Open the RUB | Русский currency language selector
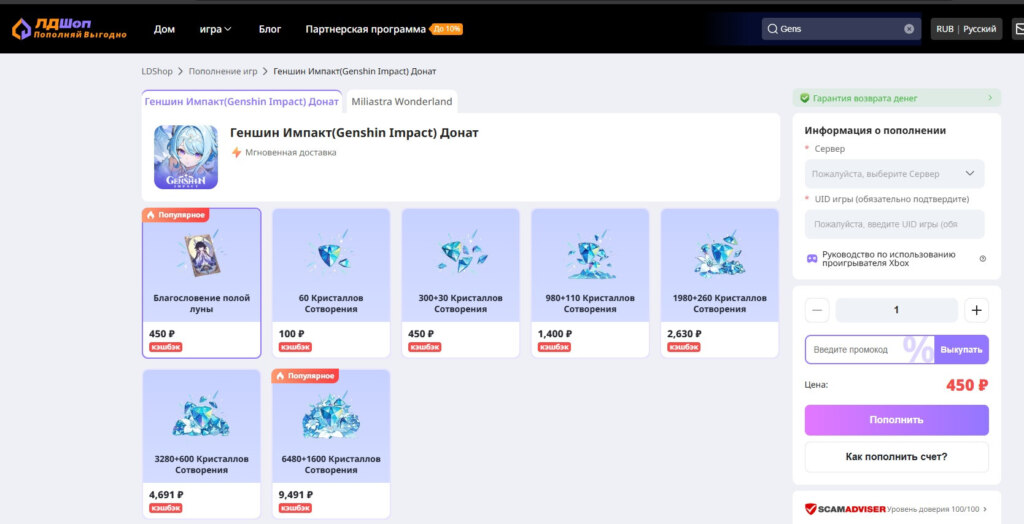 (966, 29)
